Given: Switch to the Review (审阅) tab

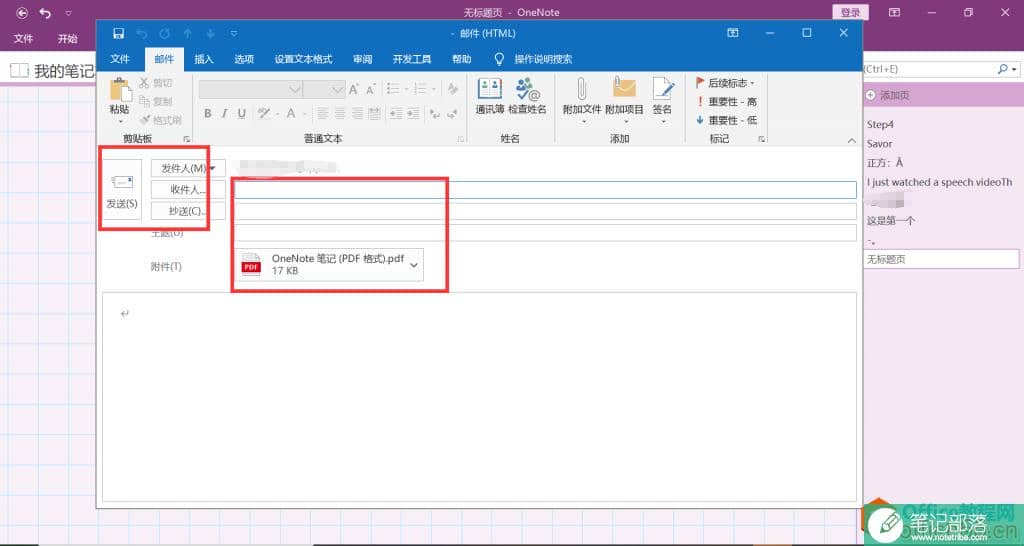Looking at the screenshot, I should [362, 59].
